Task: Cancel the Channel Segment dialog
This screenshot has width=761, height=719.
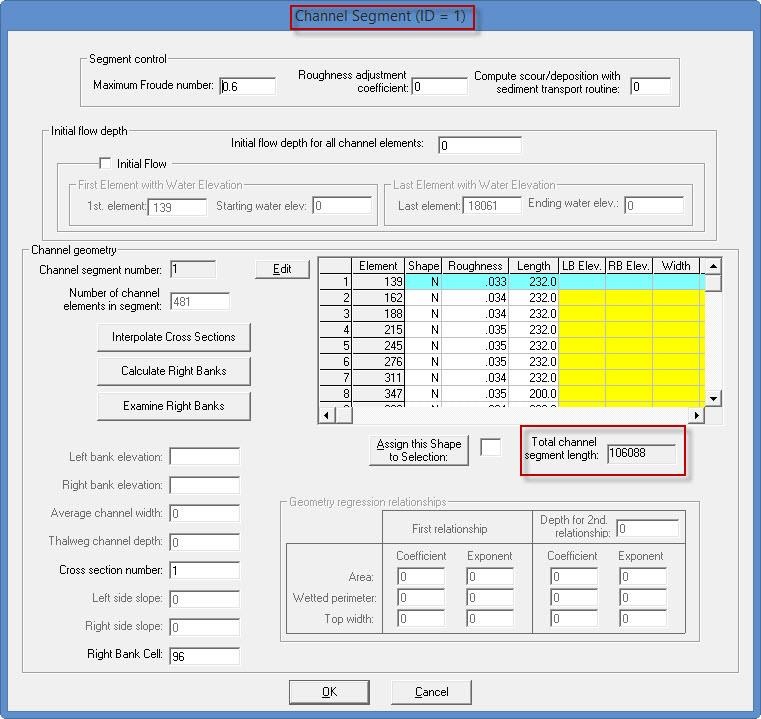Action: (x=431, y=692)
